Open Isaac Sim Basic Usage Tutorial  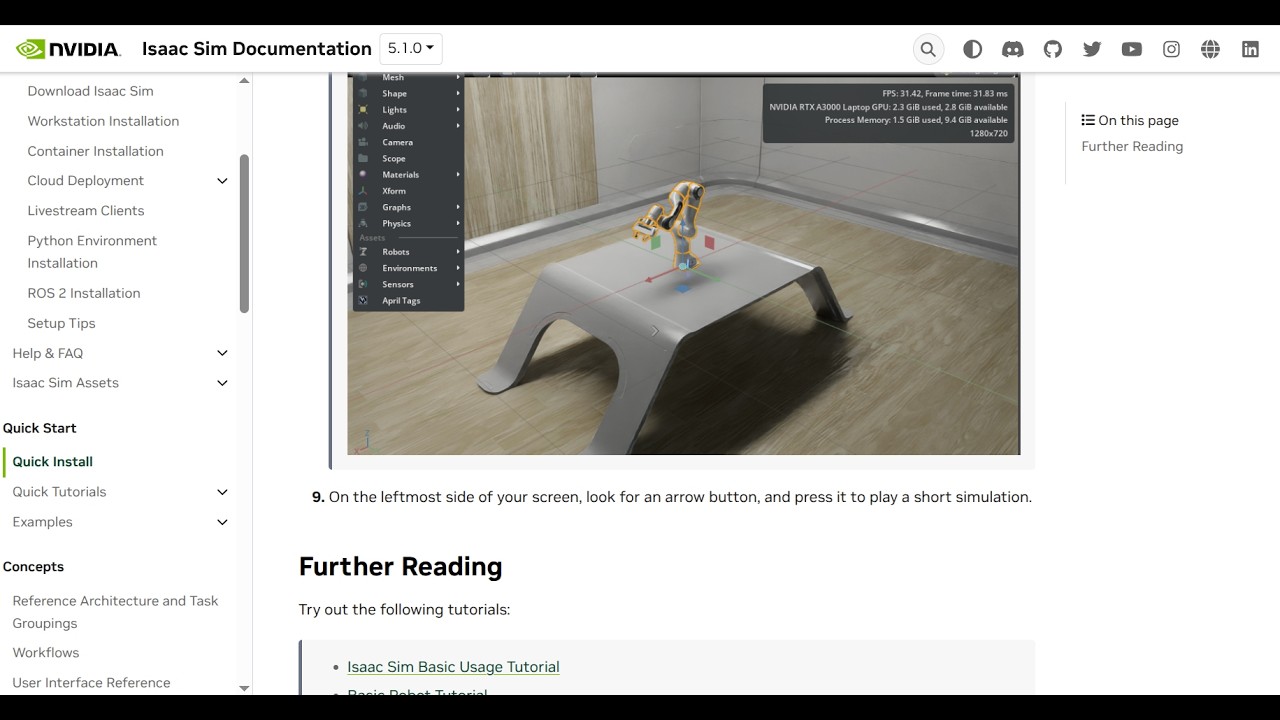[x=453, y=667]
